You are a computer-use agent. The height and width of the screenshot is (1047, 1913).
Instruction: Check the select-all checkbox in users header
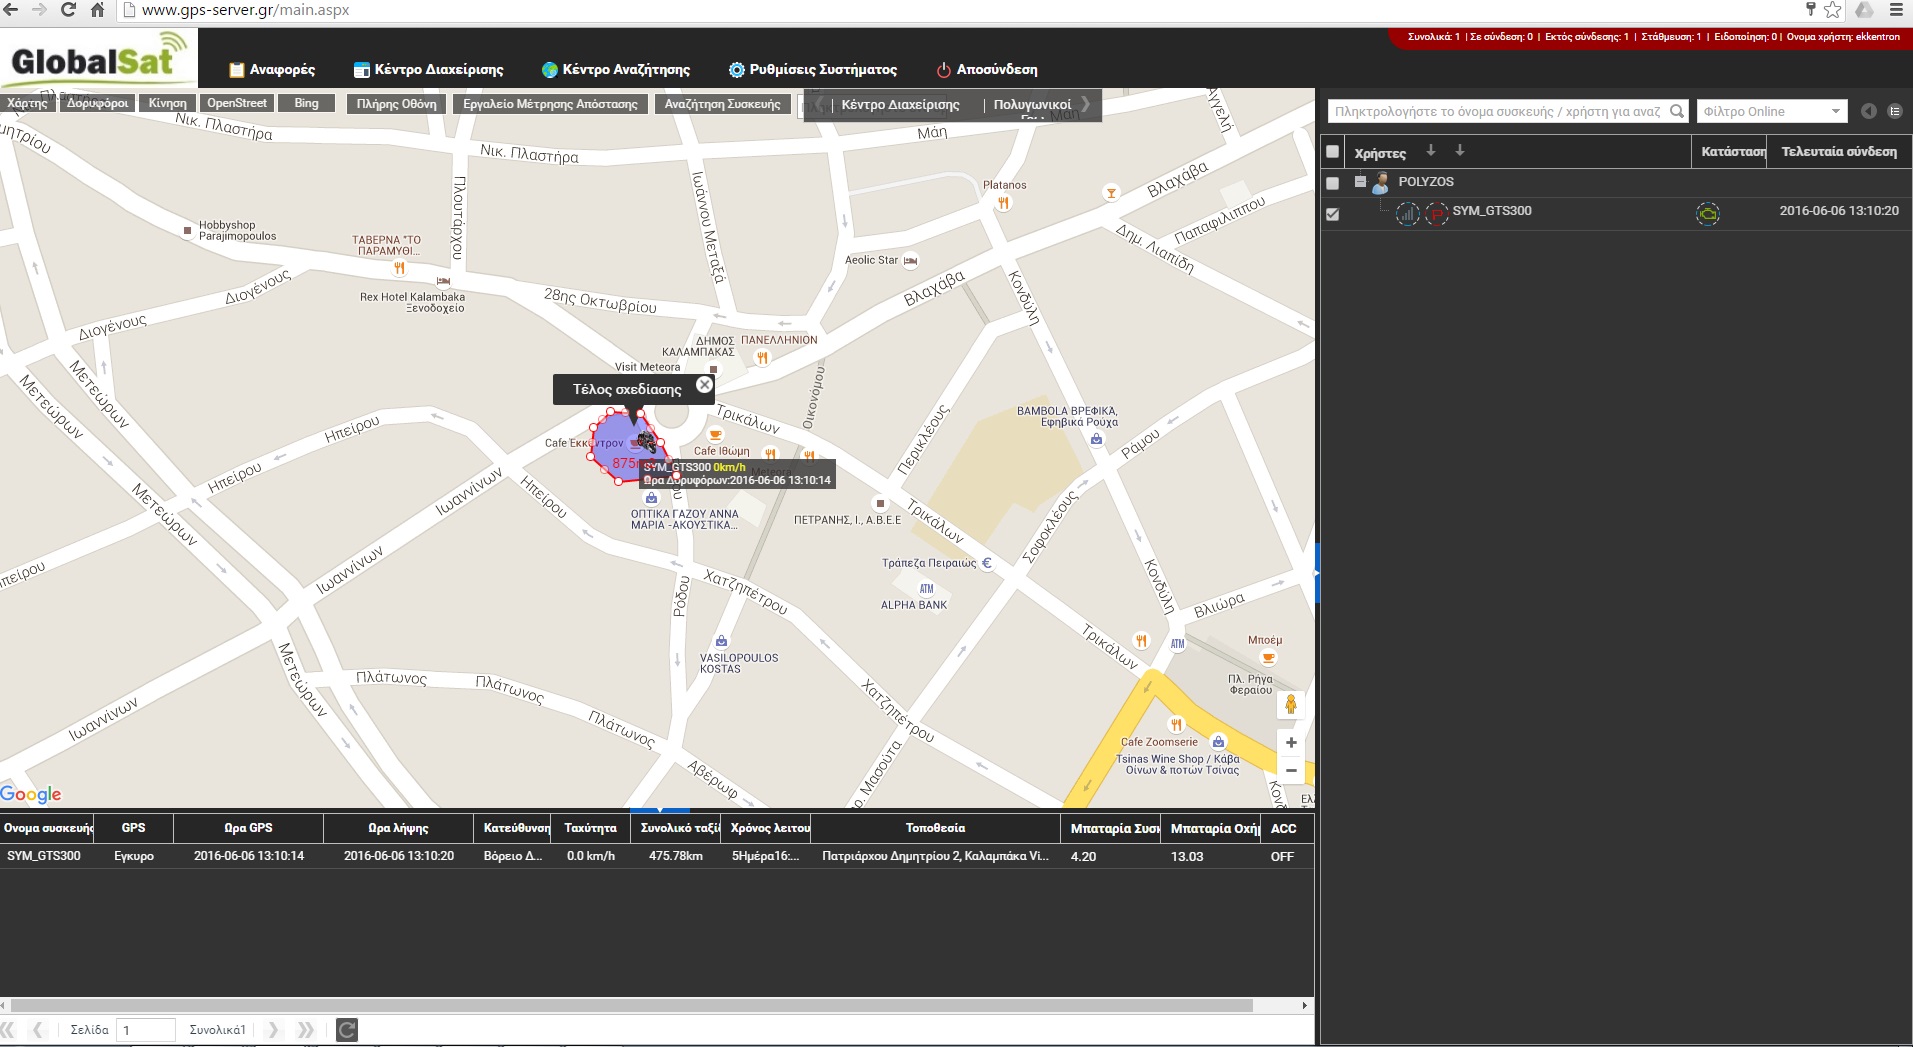[1332, 152]
